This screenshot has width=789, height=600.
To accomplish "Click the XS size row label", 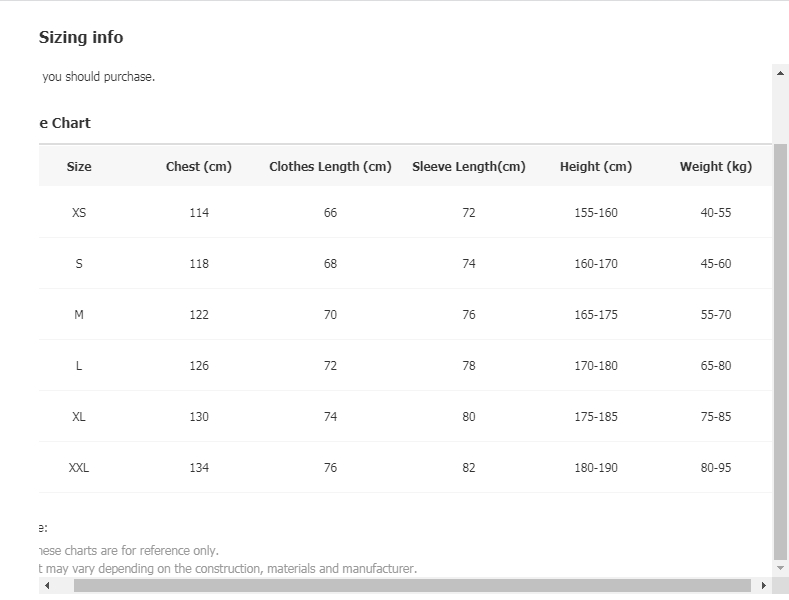I will [x=79, y=213].
